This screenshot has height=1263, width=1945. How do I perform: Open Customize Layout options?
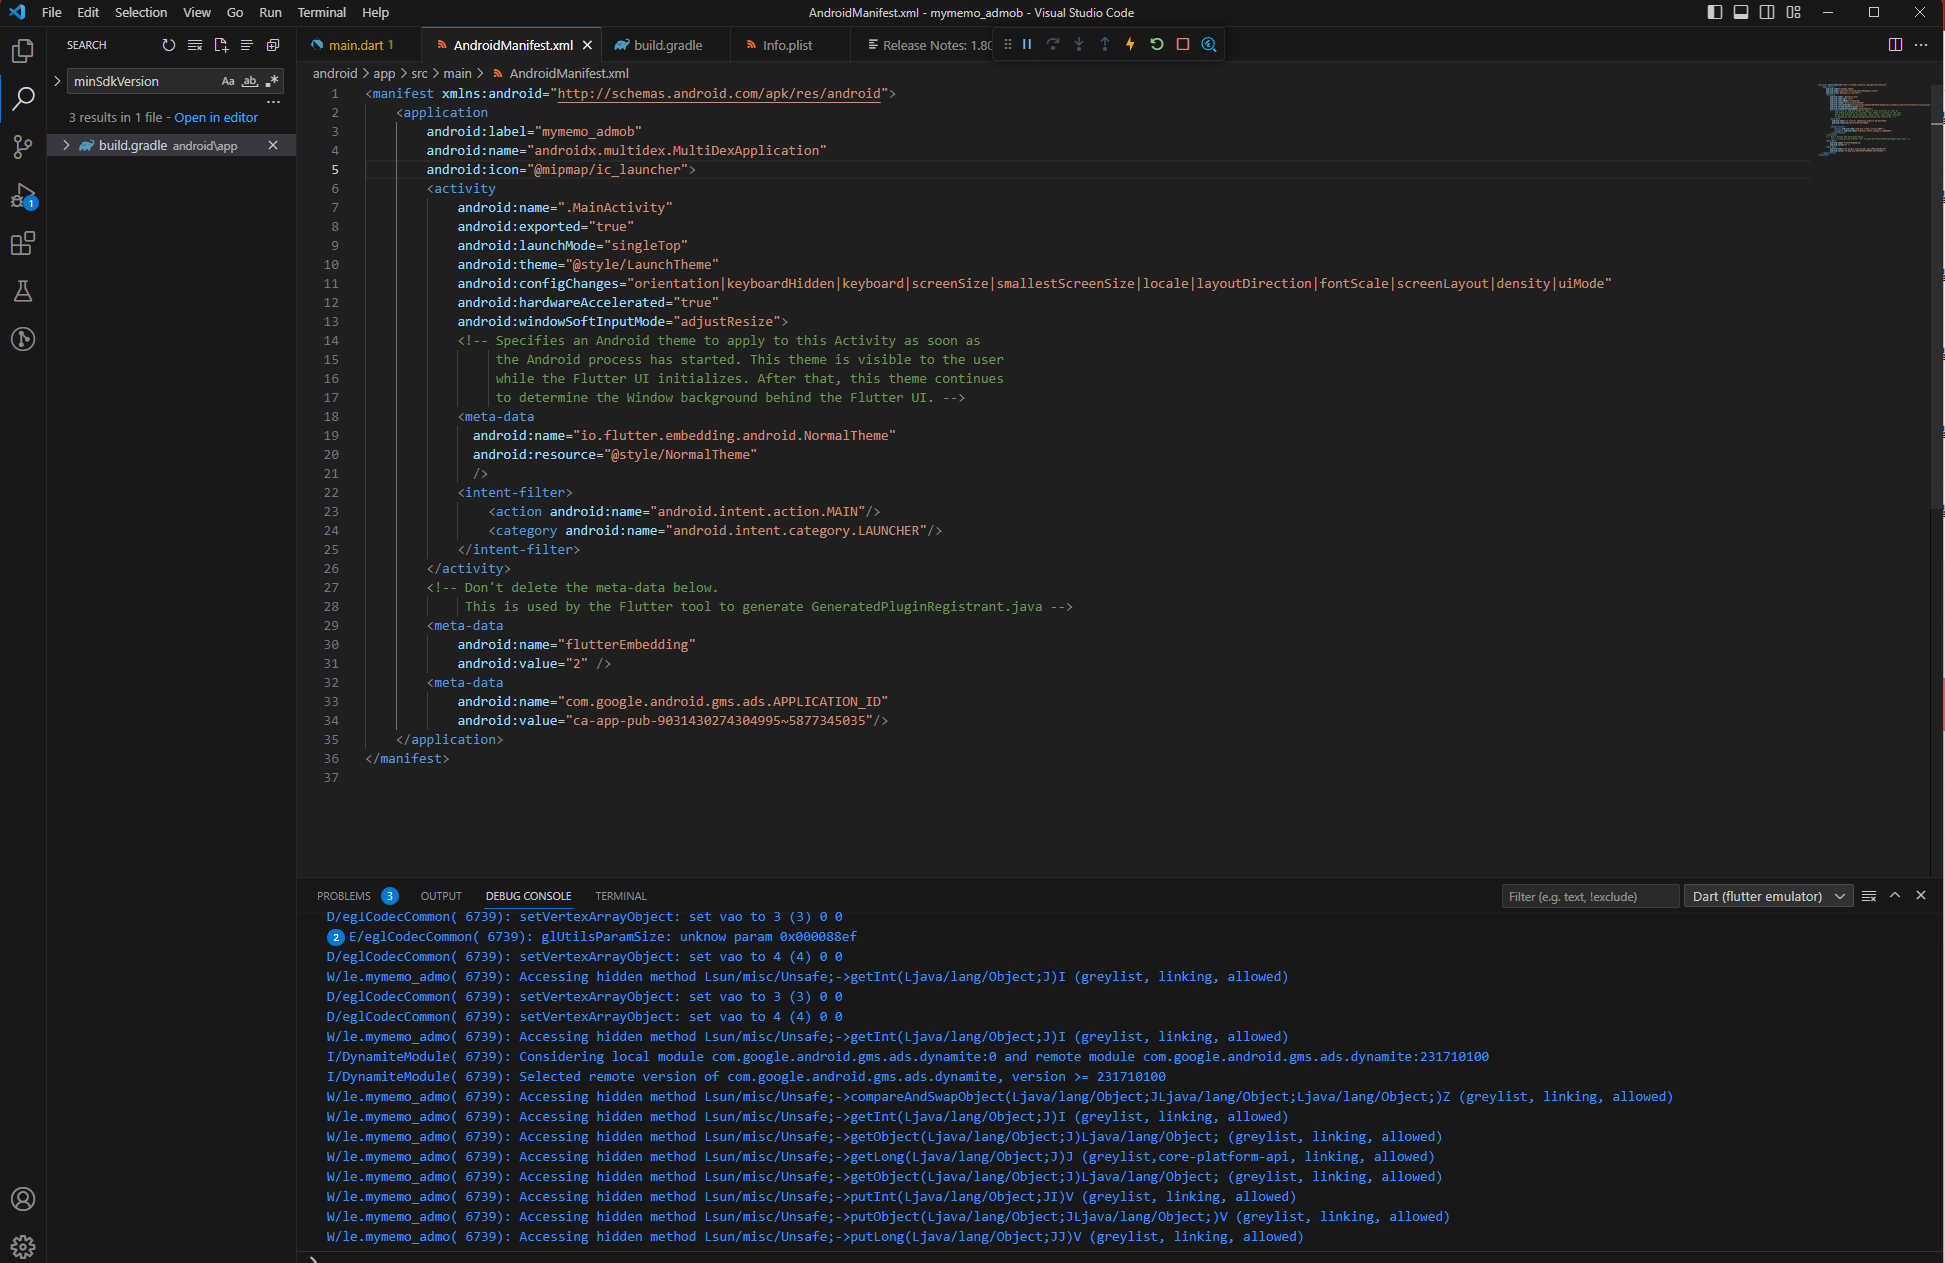point(1793,12)
